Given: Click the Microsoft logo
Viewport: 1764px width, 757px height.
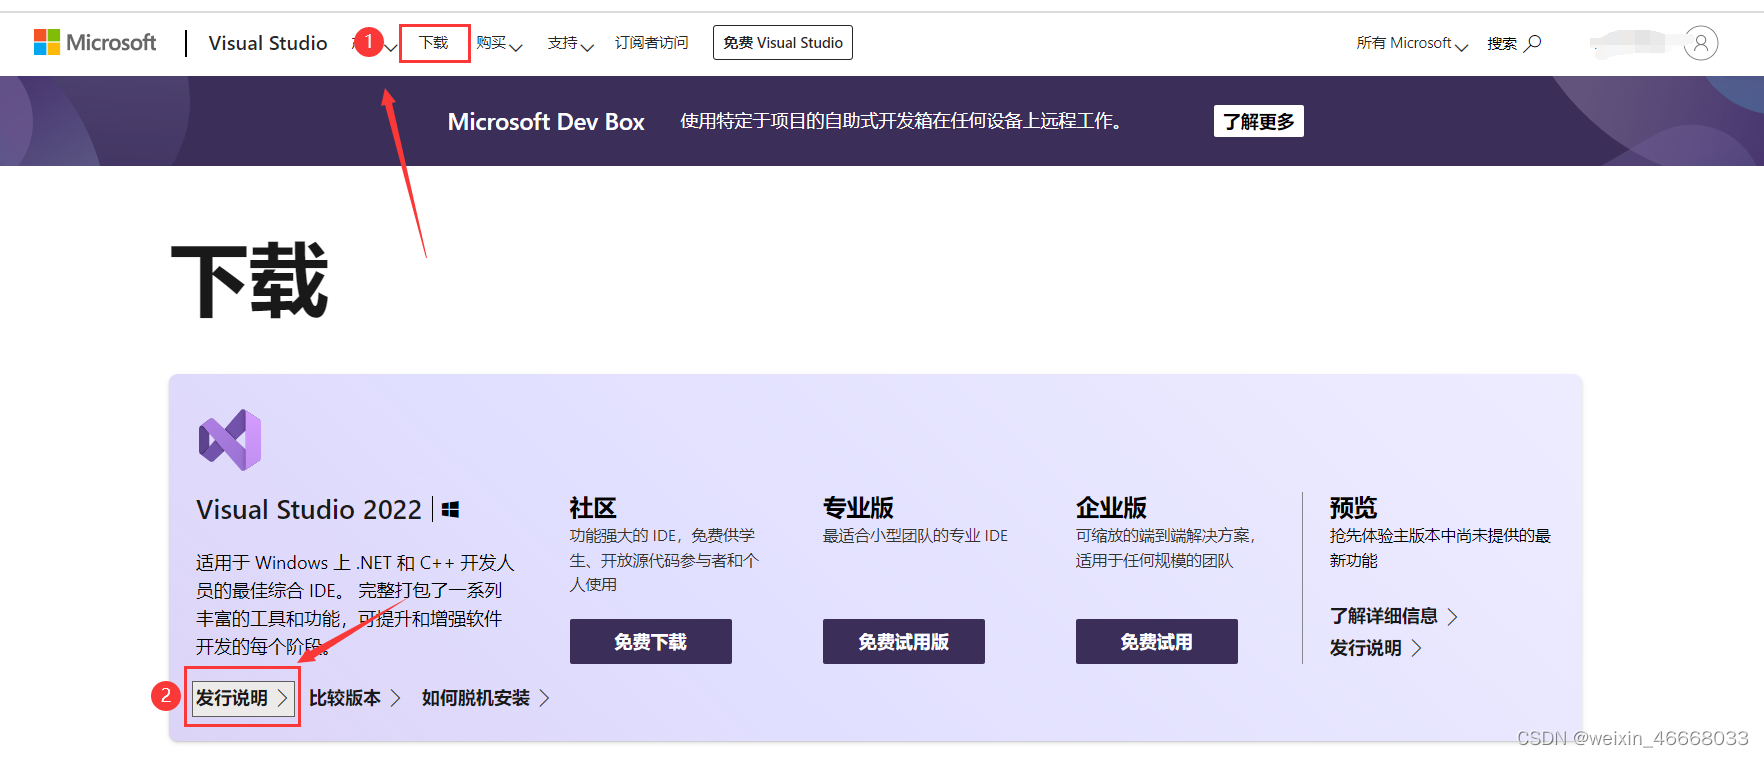Looking at the screenshot, I should click(95, 42).
